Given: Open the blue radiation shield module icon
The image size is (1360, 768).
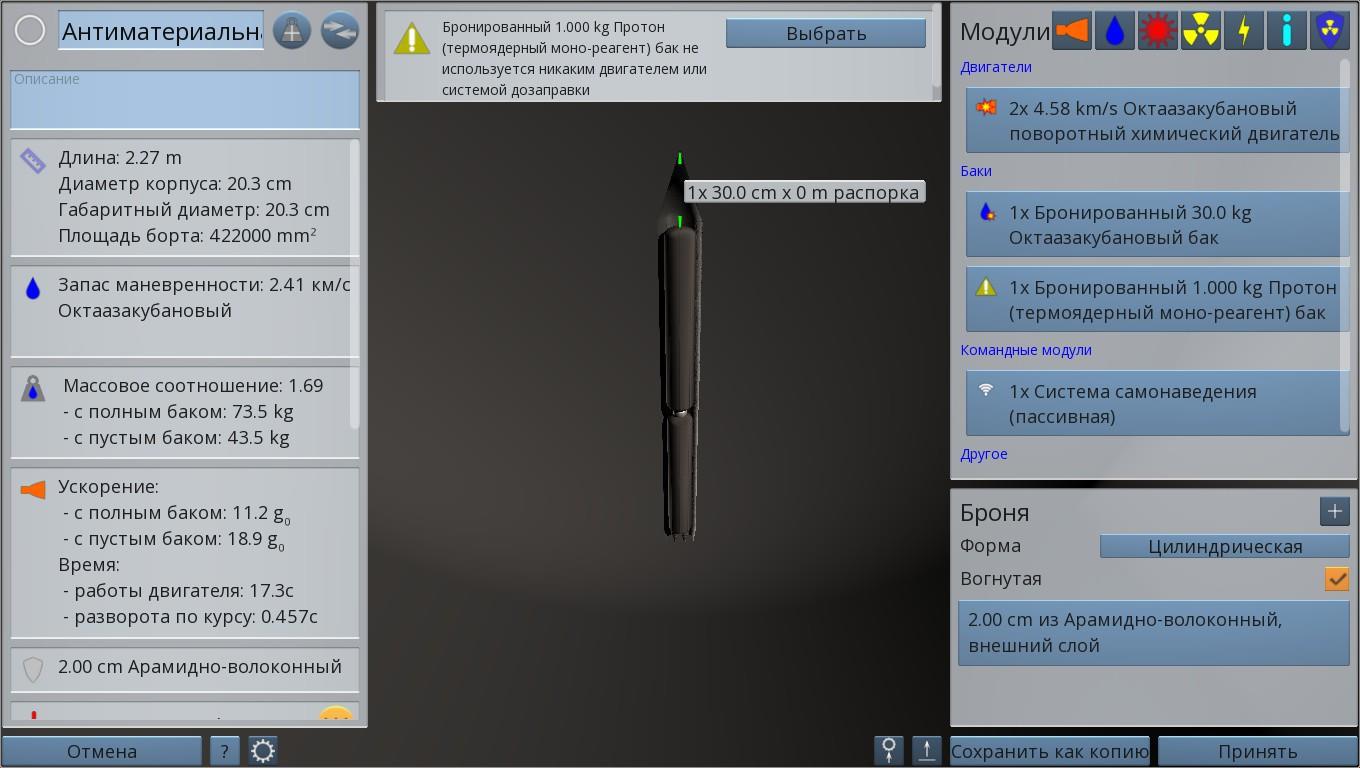Looking at the screenshot, I should tap(1329, 31).
